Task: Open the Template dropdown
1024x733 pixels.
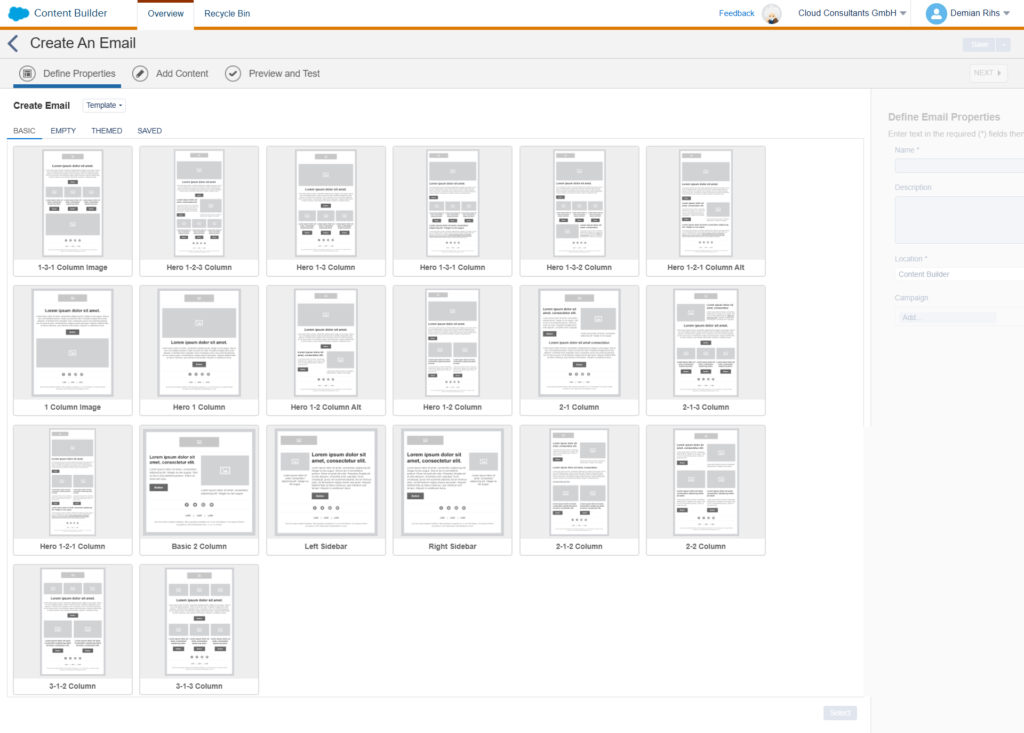Action: coord(104,105)
